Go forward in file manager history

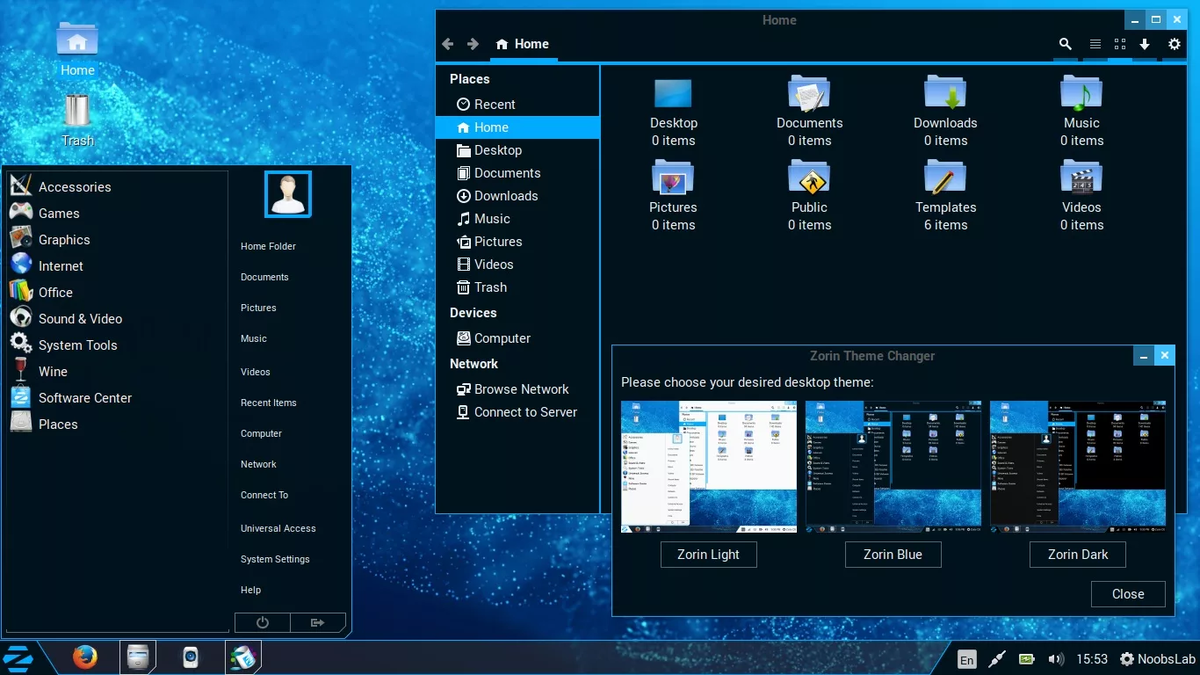coord(473,44)
